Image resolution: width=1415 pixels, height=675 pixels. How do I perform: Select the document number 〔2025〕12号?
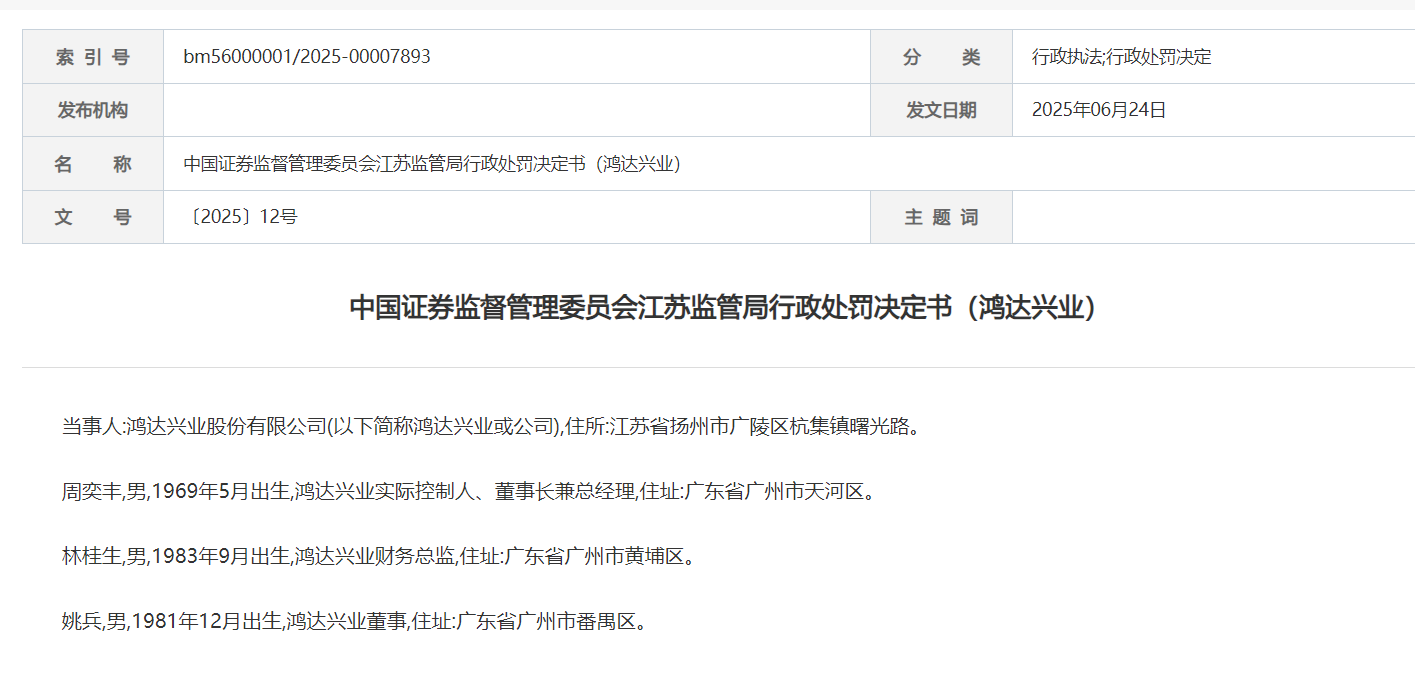tap(240, 217)
